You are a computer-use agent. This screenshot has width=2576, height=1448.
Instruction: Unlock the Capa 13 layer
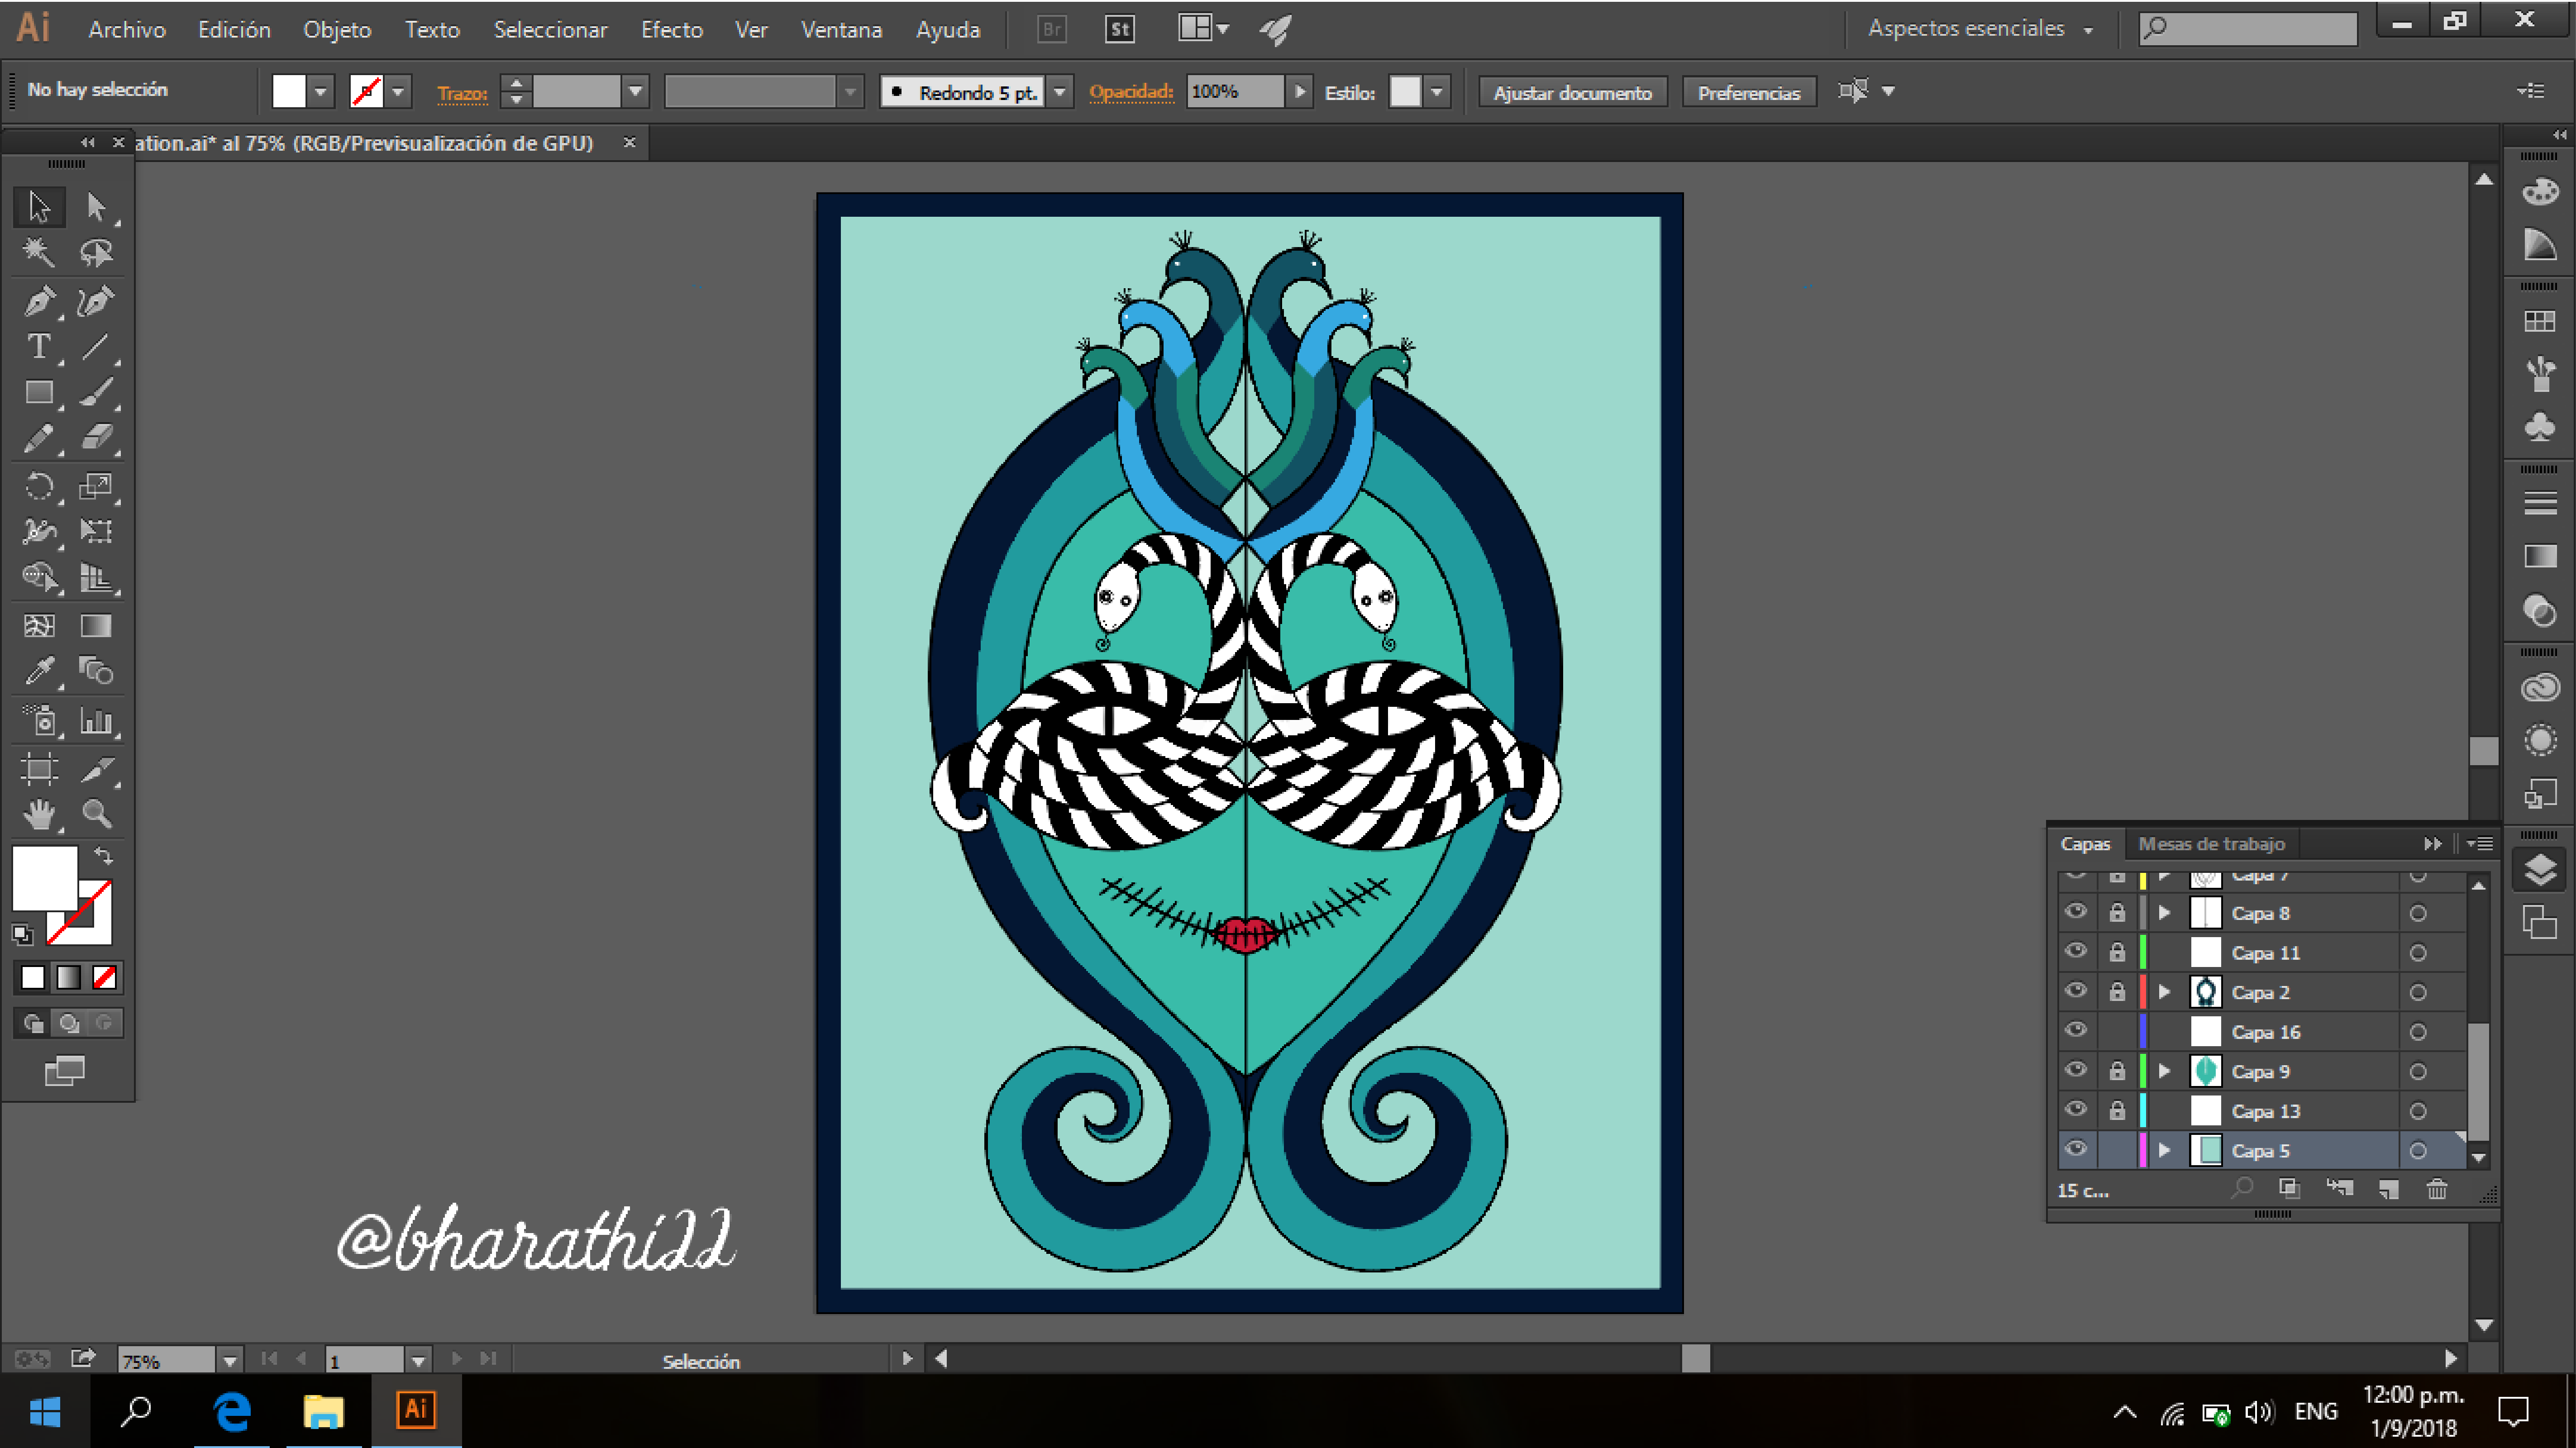point(2117,1110)
